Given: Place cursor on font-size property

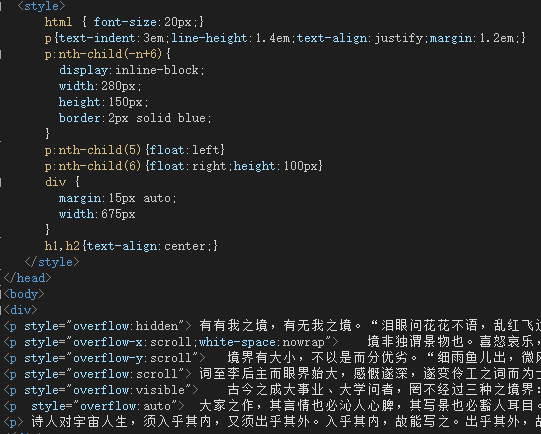Looking at the screenshot, I should (x=125, y=22).
